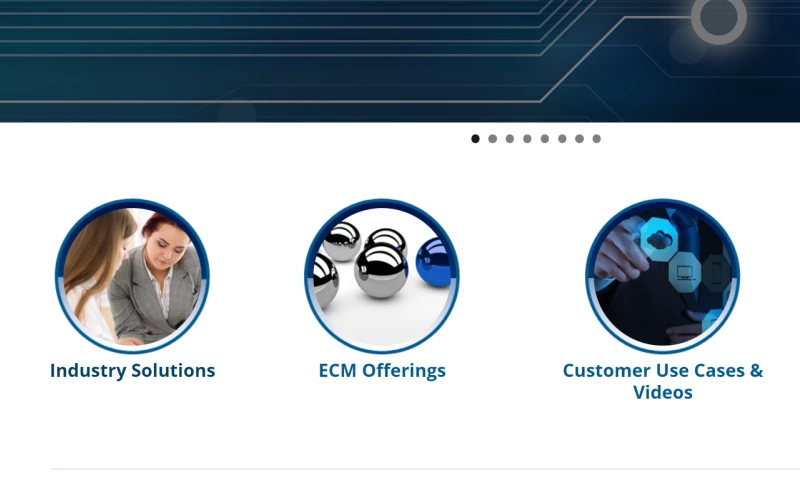This screenshot has width=800, height=480.
Task: Visit the Customer Use Cases & Videos link
Action: 663,381
